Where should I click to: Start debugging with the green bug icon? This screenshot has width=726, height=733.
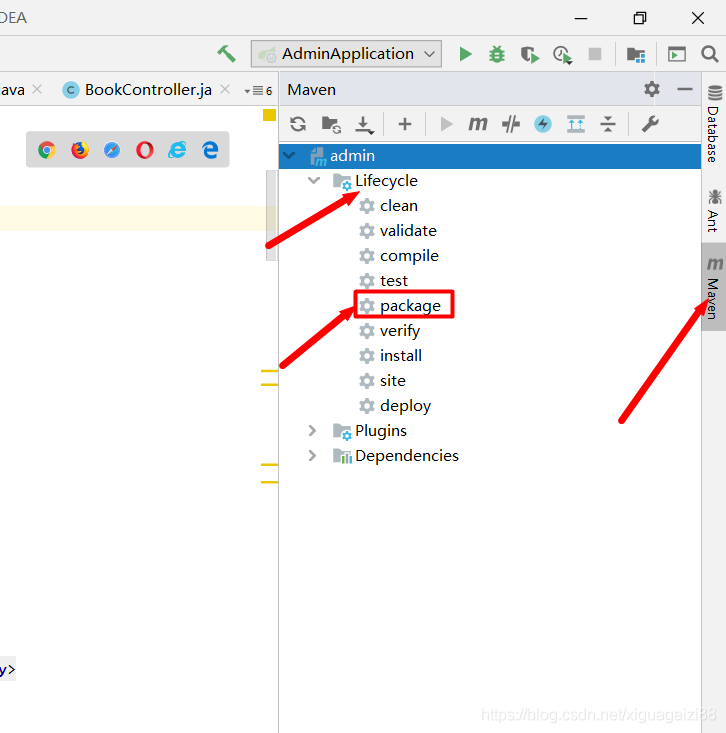[x=497, y=54]
